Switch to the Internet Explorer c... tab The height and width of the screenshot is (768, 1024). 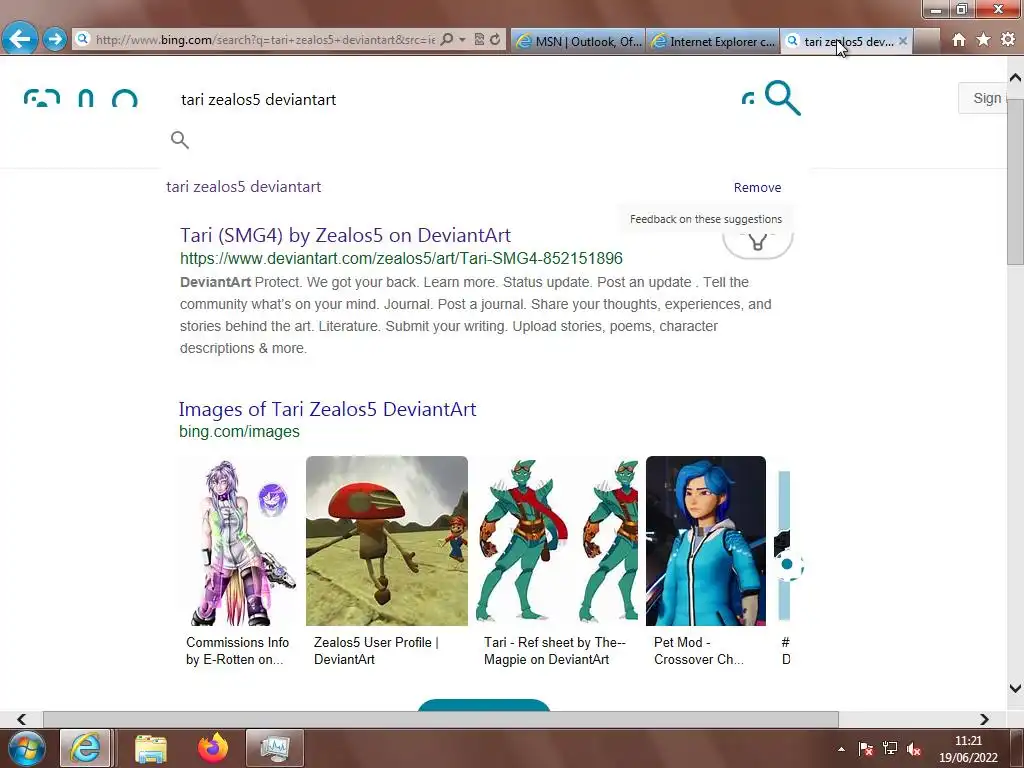point(713,41)
